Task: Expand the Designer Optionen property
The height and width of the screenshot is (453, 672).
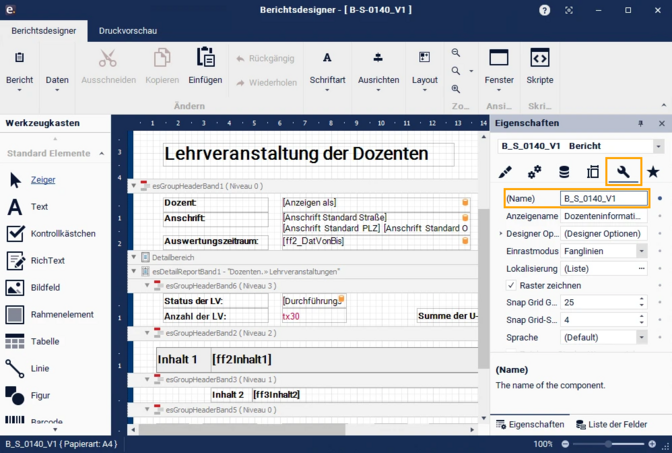Action: coord(500,234)
